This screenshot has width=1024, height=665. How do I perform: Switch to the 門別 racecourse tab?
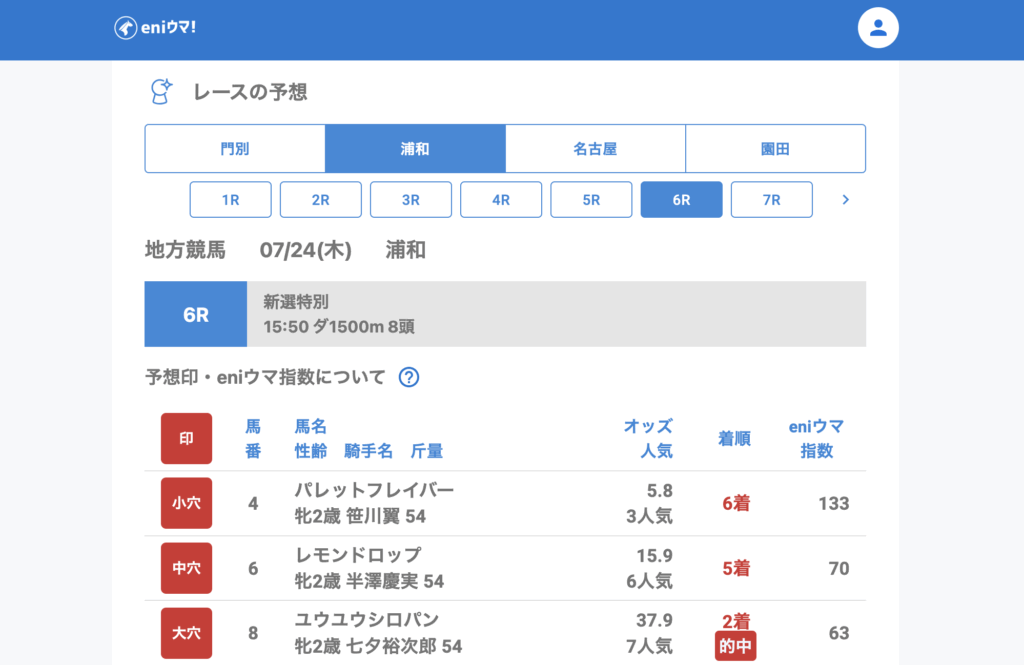click(x=235, y=149)
